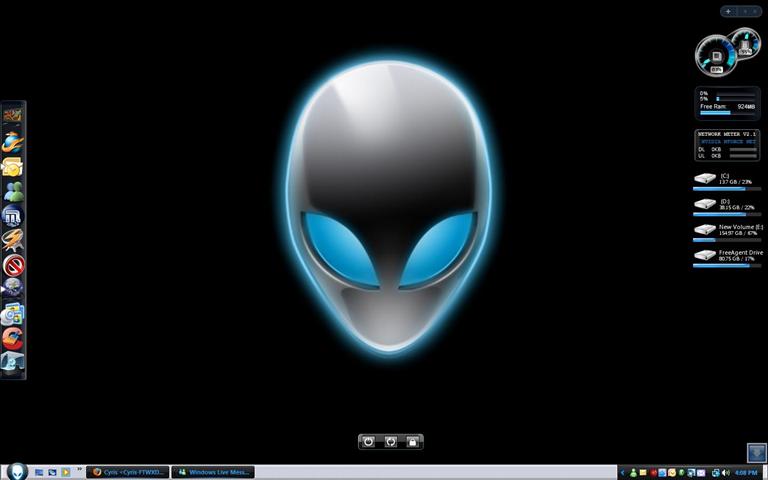The height and width of the screenshot is (480, 768).
Task: Click the globe icon in dock
Action: click(x=13, y=288)
